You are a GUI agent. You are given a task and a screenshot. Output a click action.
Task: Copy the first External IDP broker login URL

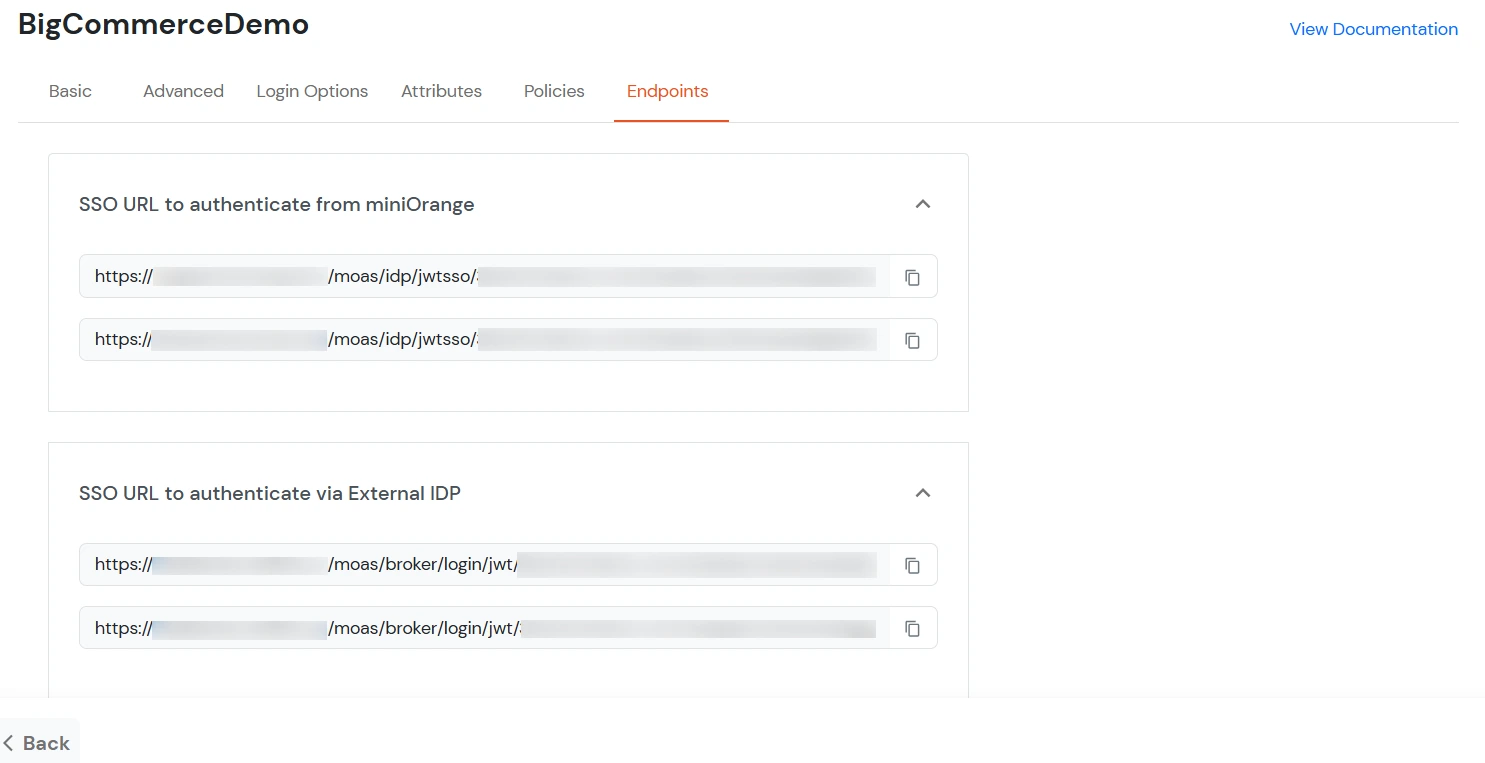click(x=912, y=565)
